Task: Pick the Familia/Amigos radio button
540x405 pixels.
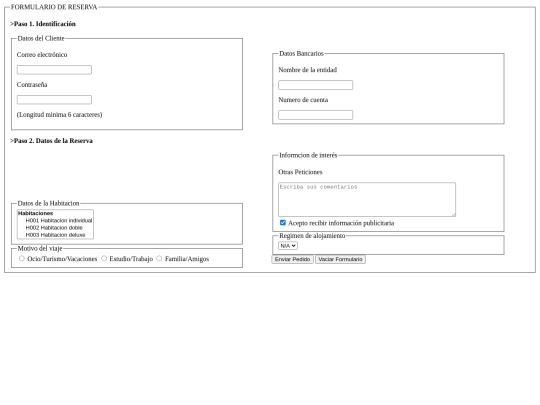Action: [159, 258]
